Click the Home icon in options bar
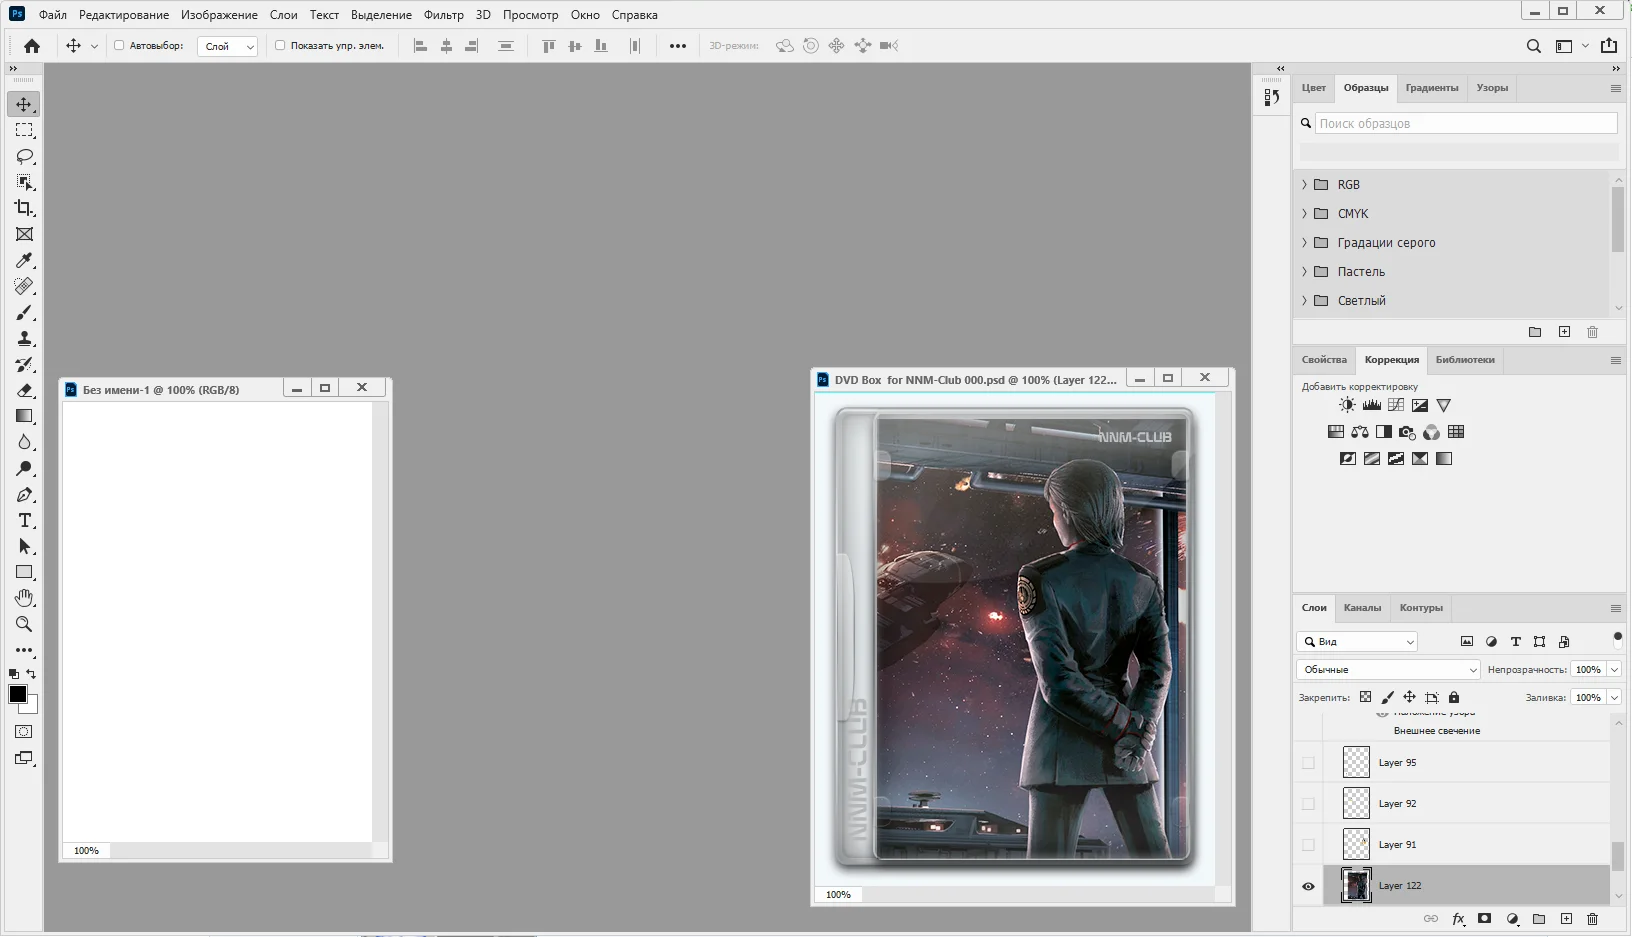Viewport: 1632px width, 937px height. coord(32,46)
